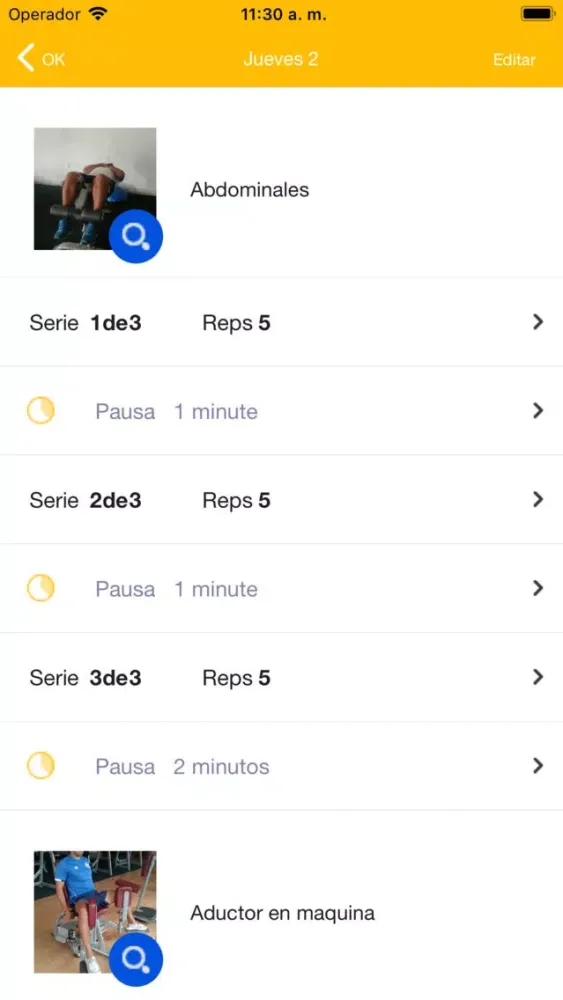Viewport: 563px width, 1000px height.
Task: Open the Abdominales exercise thumbnail
Action: click(95, 189)
